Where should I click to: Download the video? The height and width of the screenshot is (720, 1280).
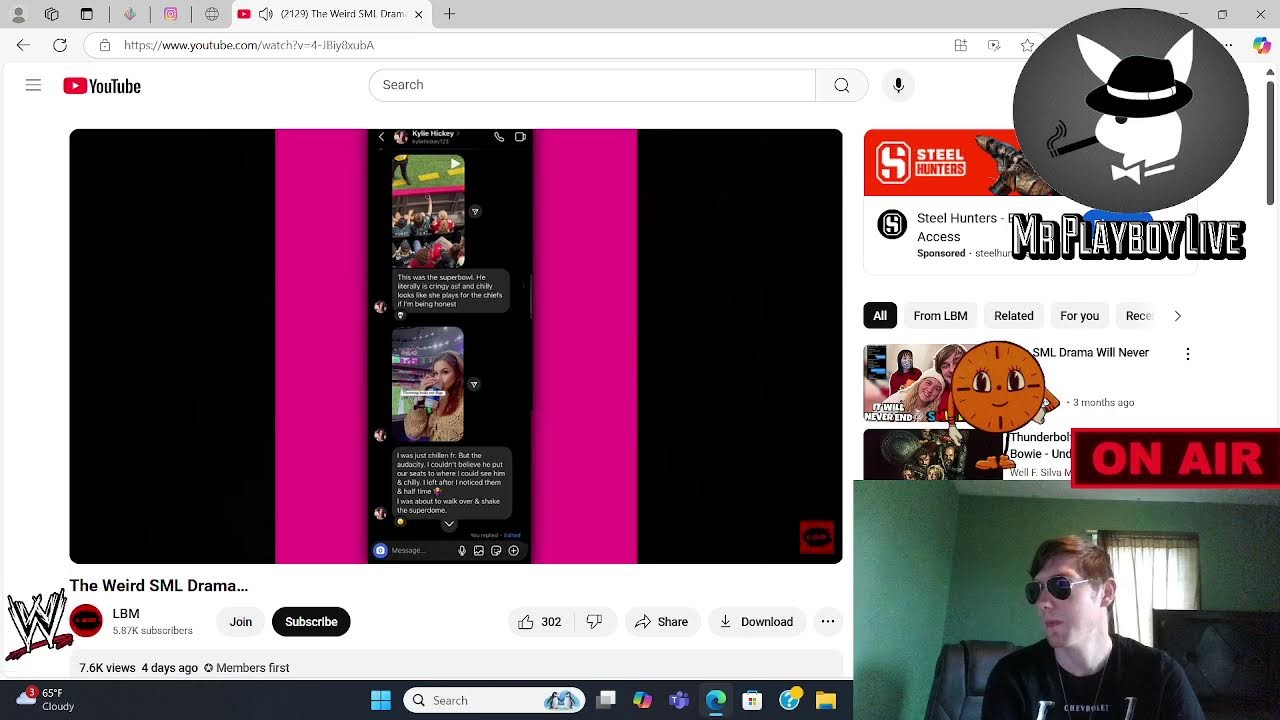click(x=757, y=622)
